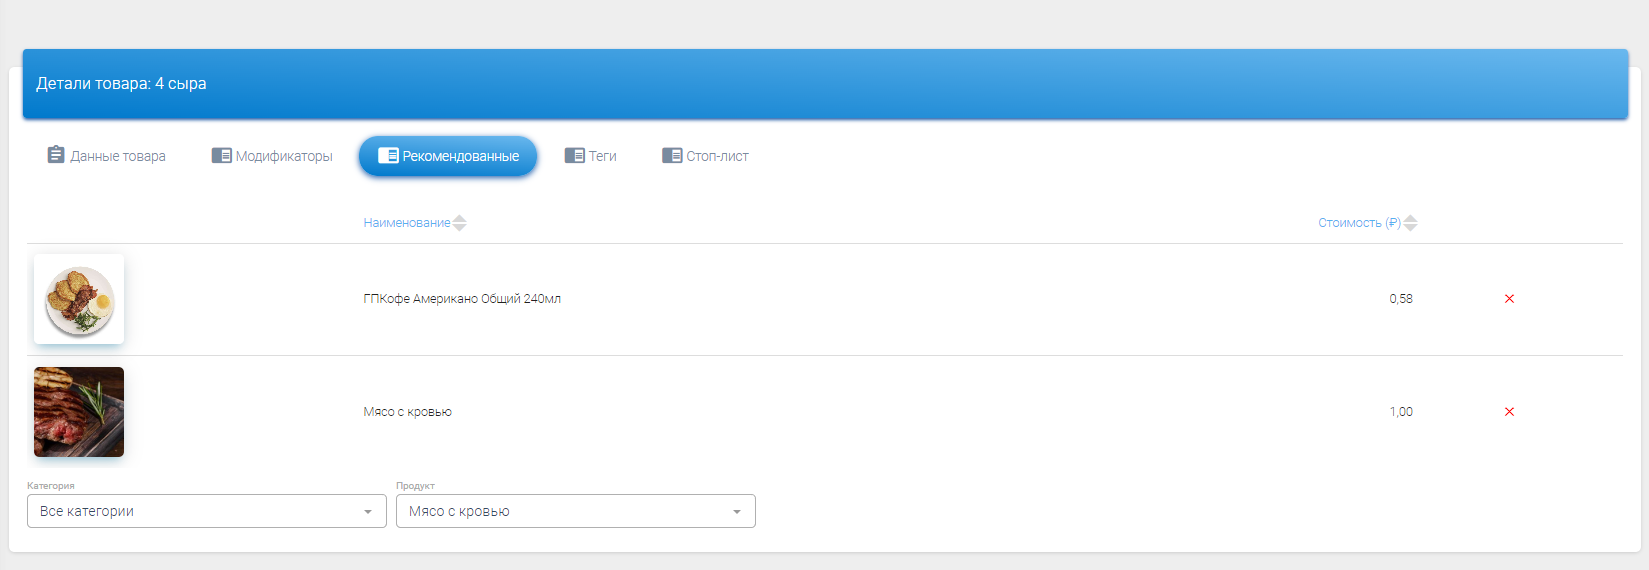
Task: Open the potato pancakes plate thumbnail
Action: point(79,299)
